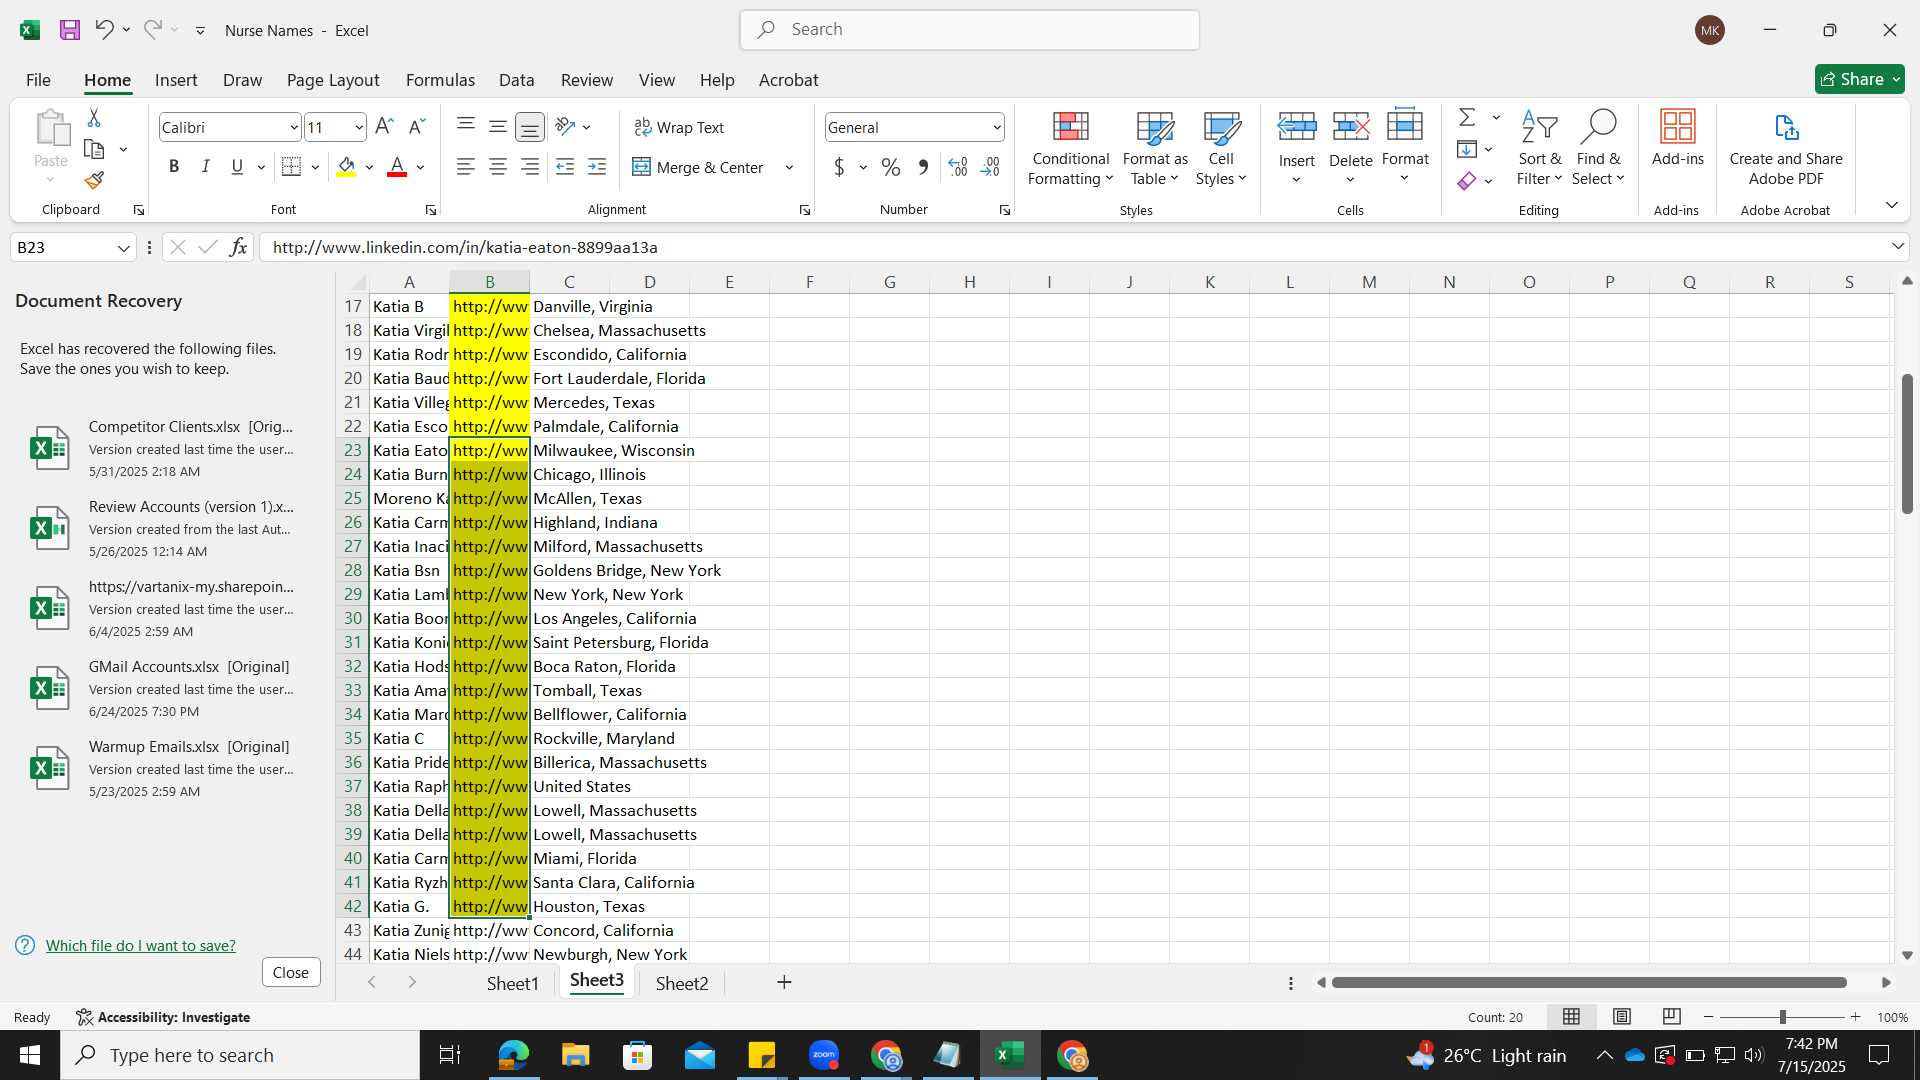Decrease indent in Alignment group
Viewport: 1920px width, 1080px height.
565,167
